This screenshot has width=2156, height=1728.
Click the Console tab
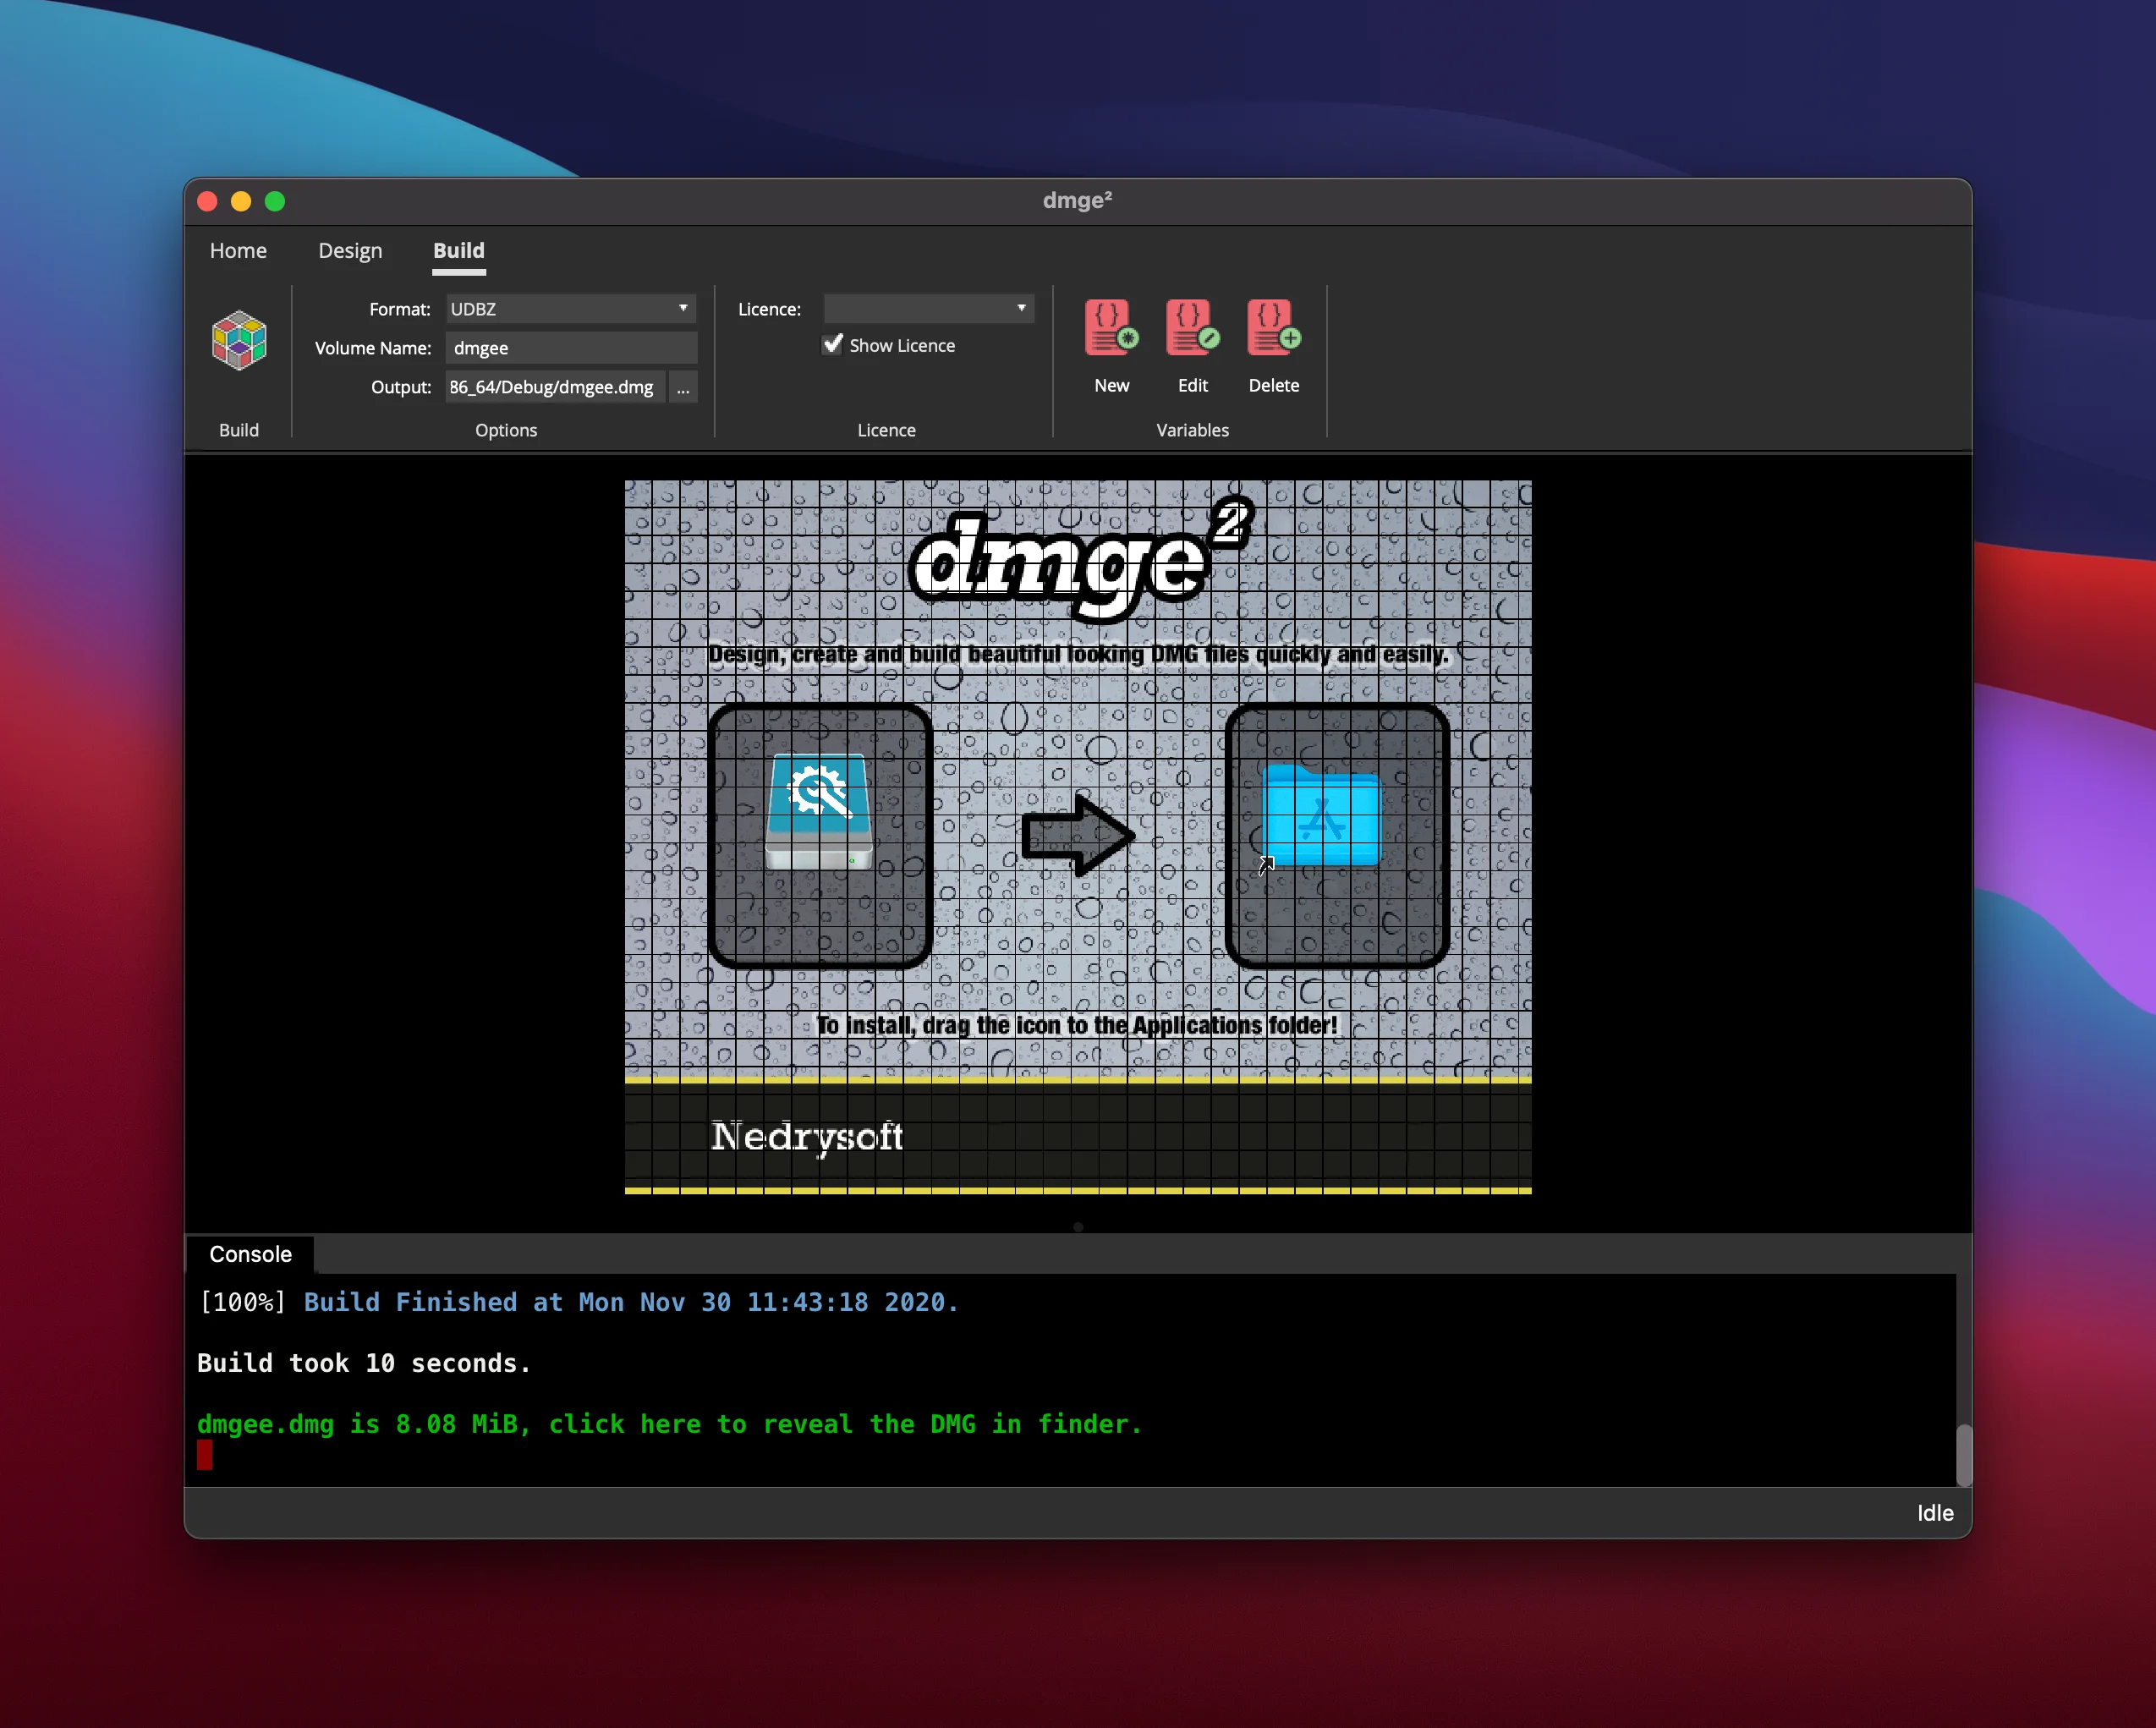tap(250, 1254)
